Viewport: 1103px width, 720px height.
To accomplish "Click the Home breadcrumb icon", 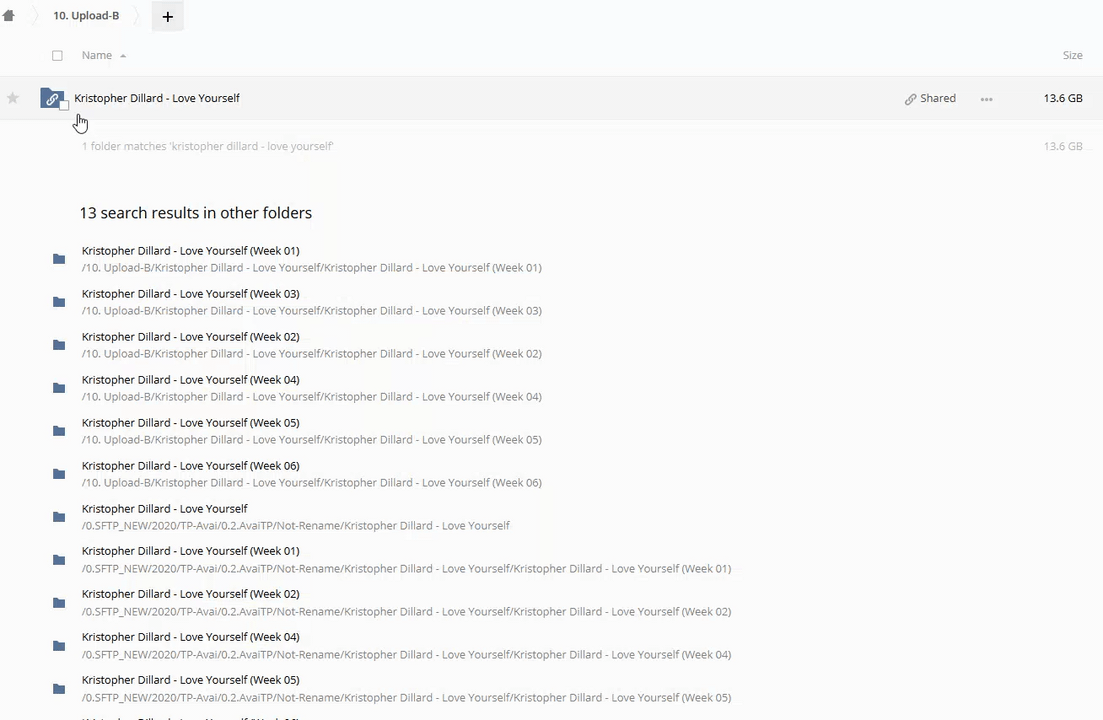I will tap(9, 16).
